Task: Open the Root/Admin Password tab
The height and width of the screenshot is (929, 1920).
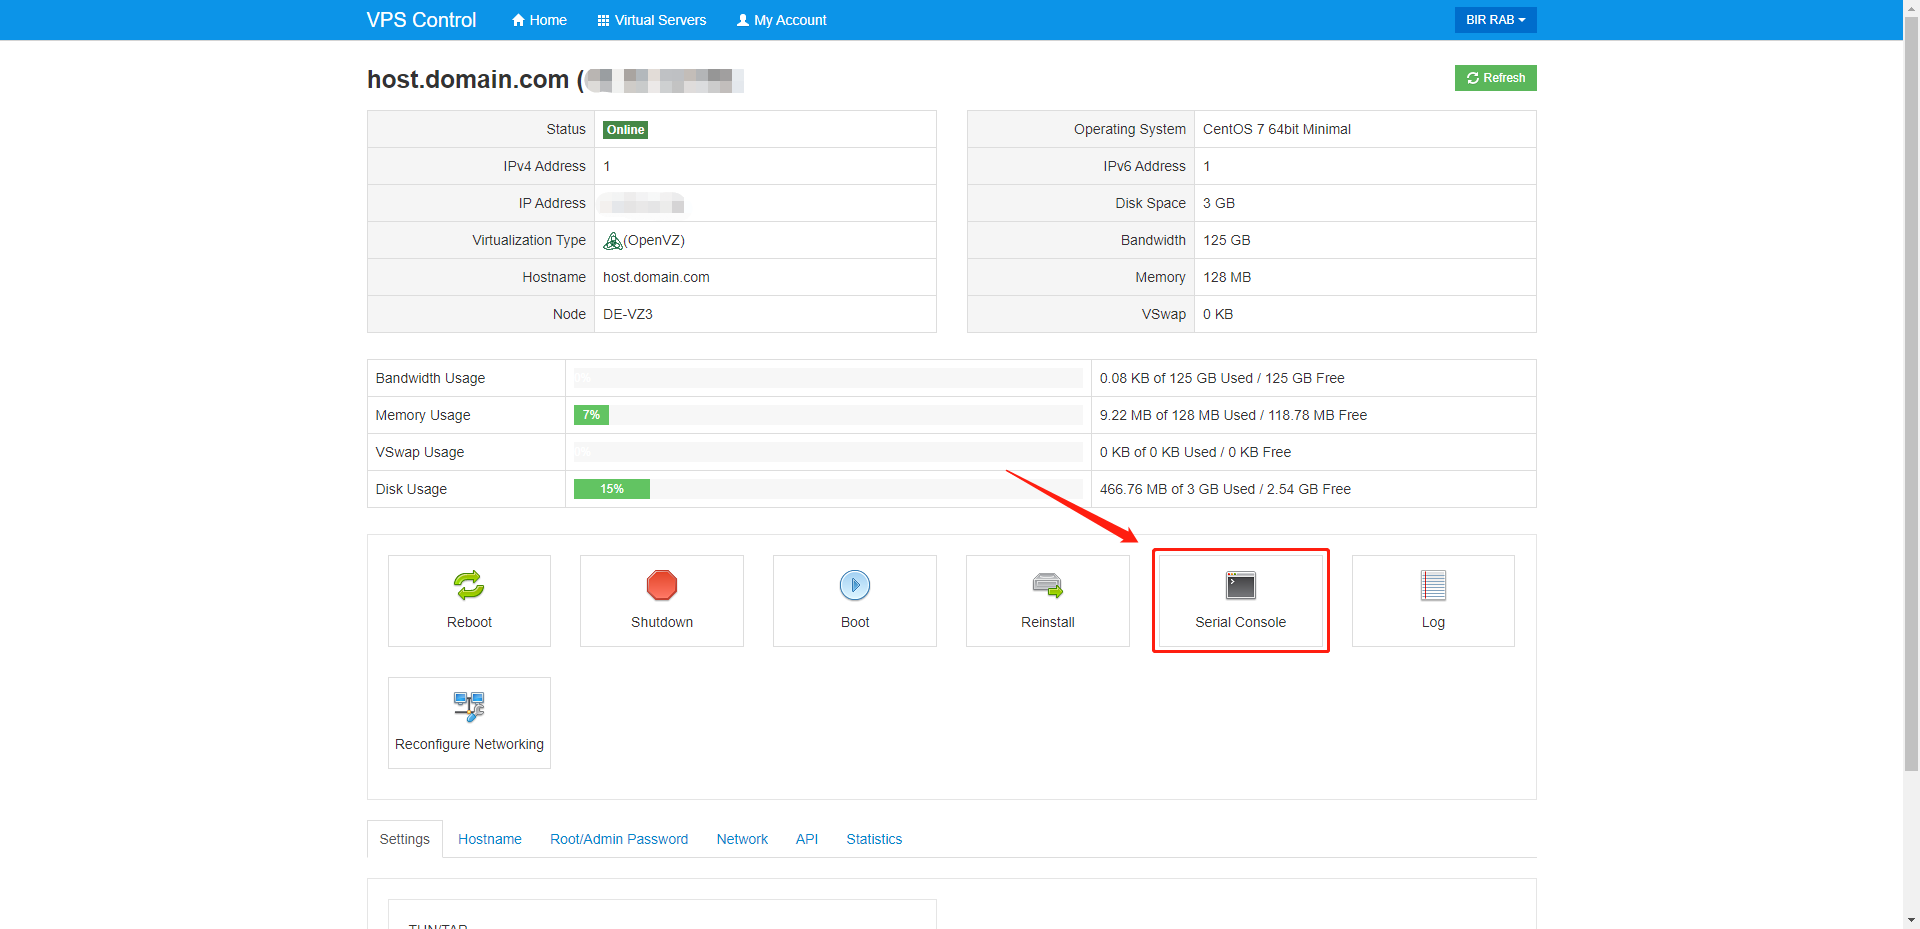Action: [x=619, y=839]
